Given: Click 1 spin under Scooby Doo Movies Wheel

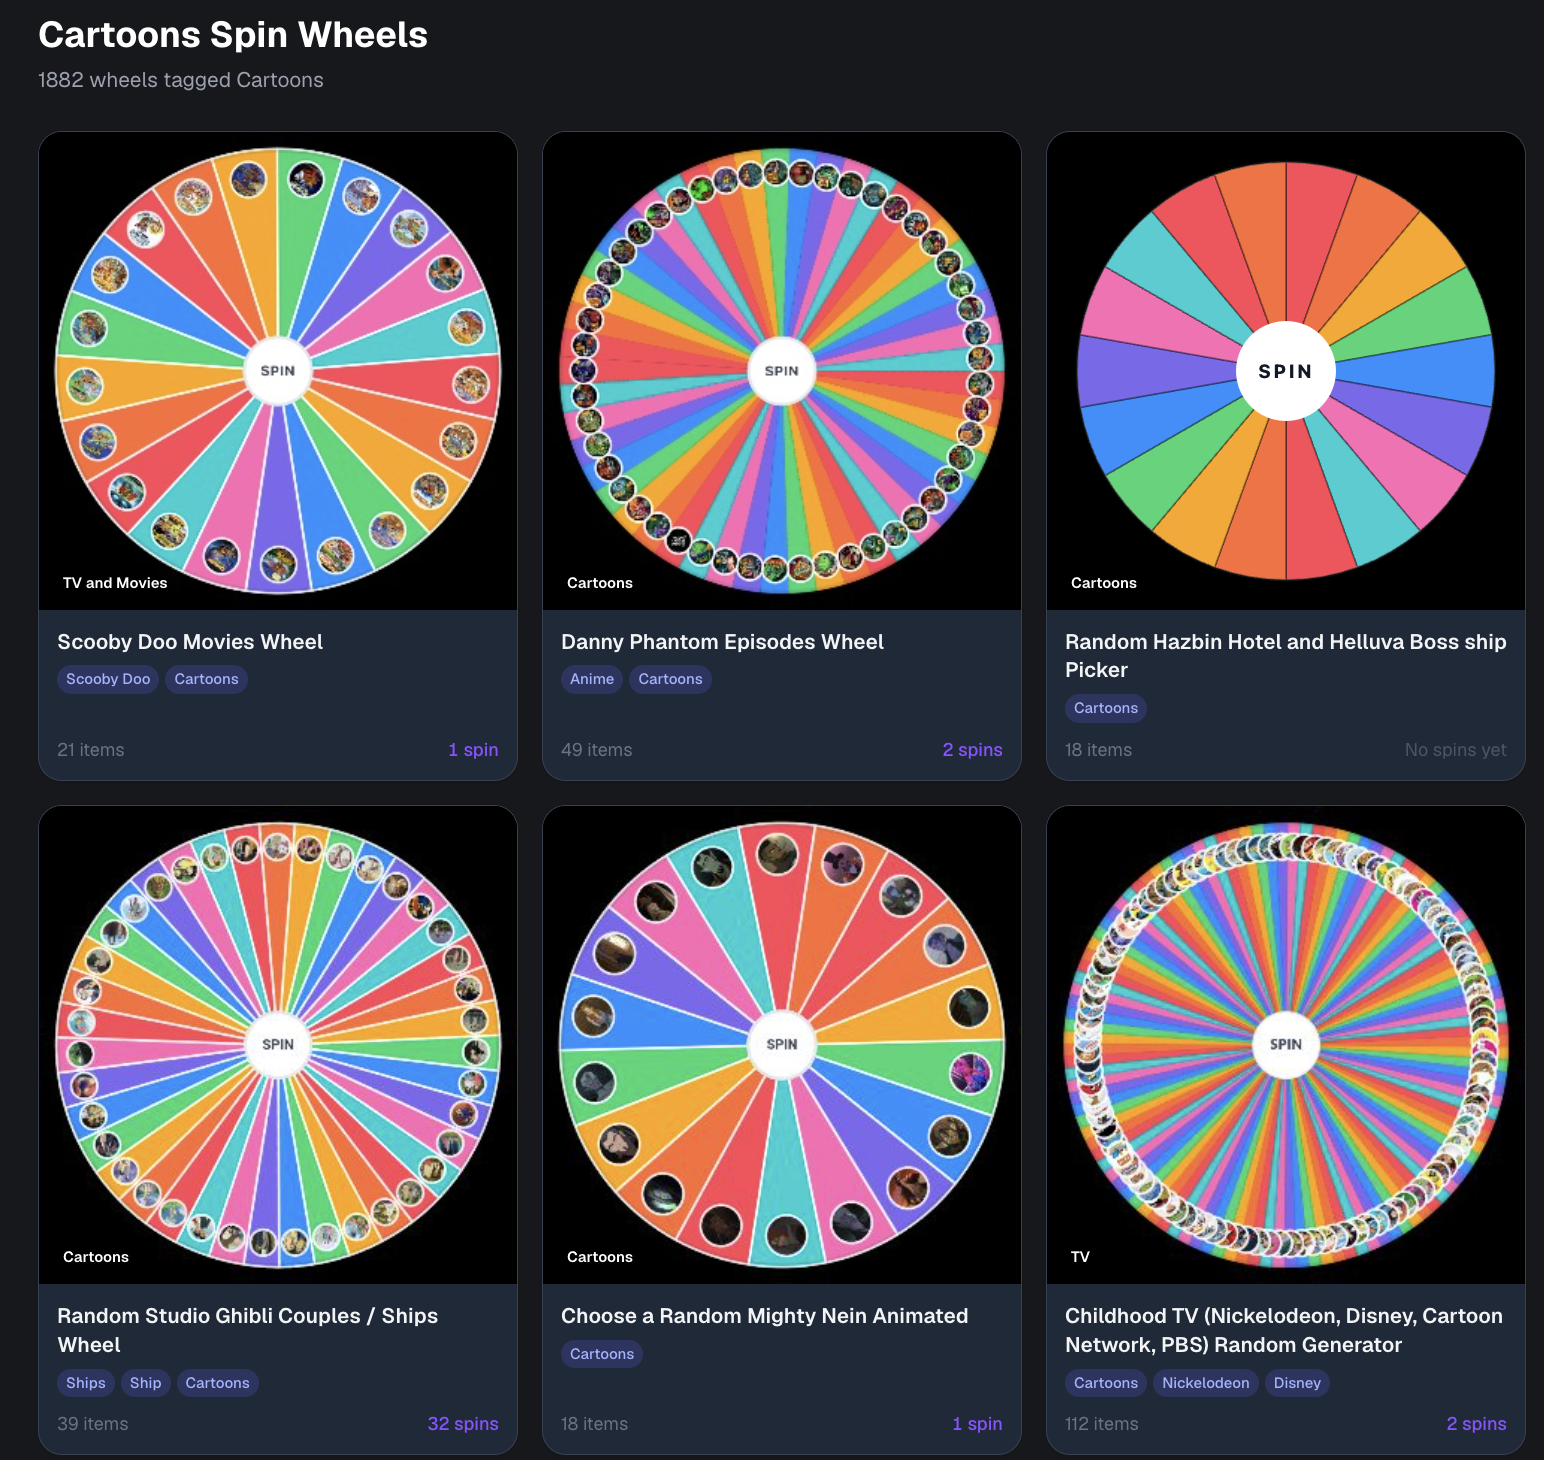Looking at the screenshot, I should (473, 750).
